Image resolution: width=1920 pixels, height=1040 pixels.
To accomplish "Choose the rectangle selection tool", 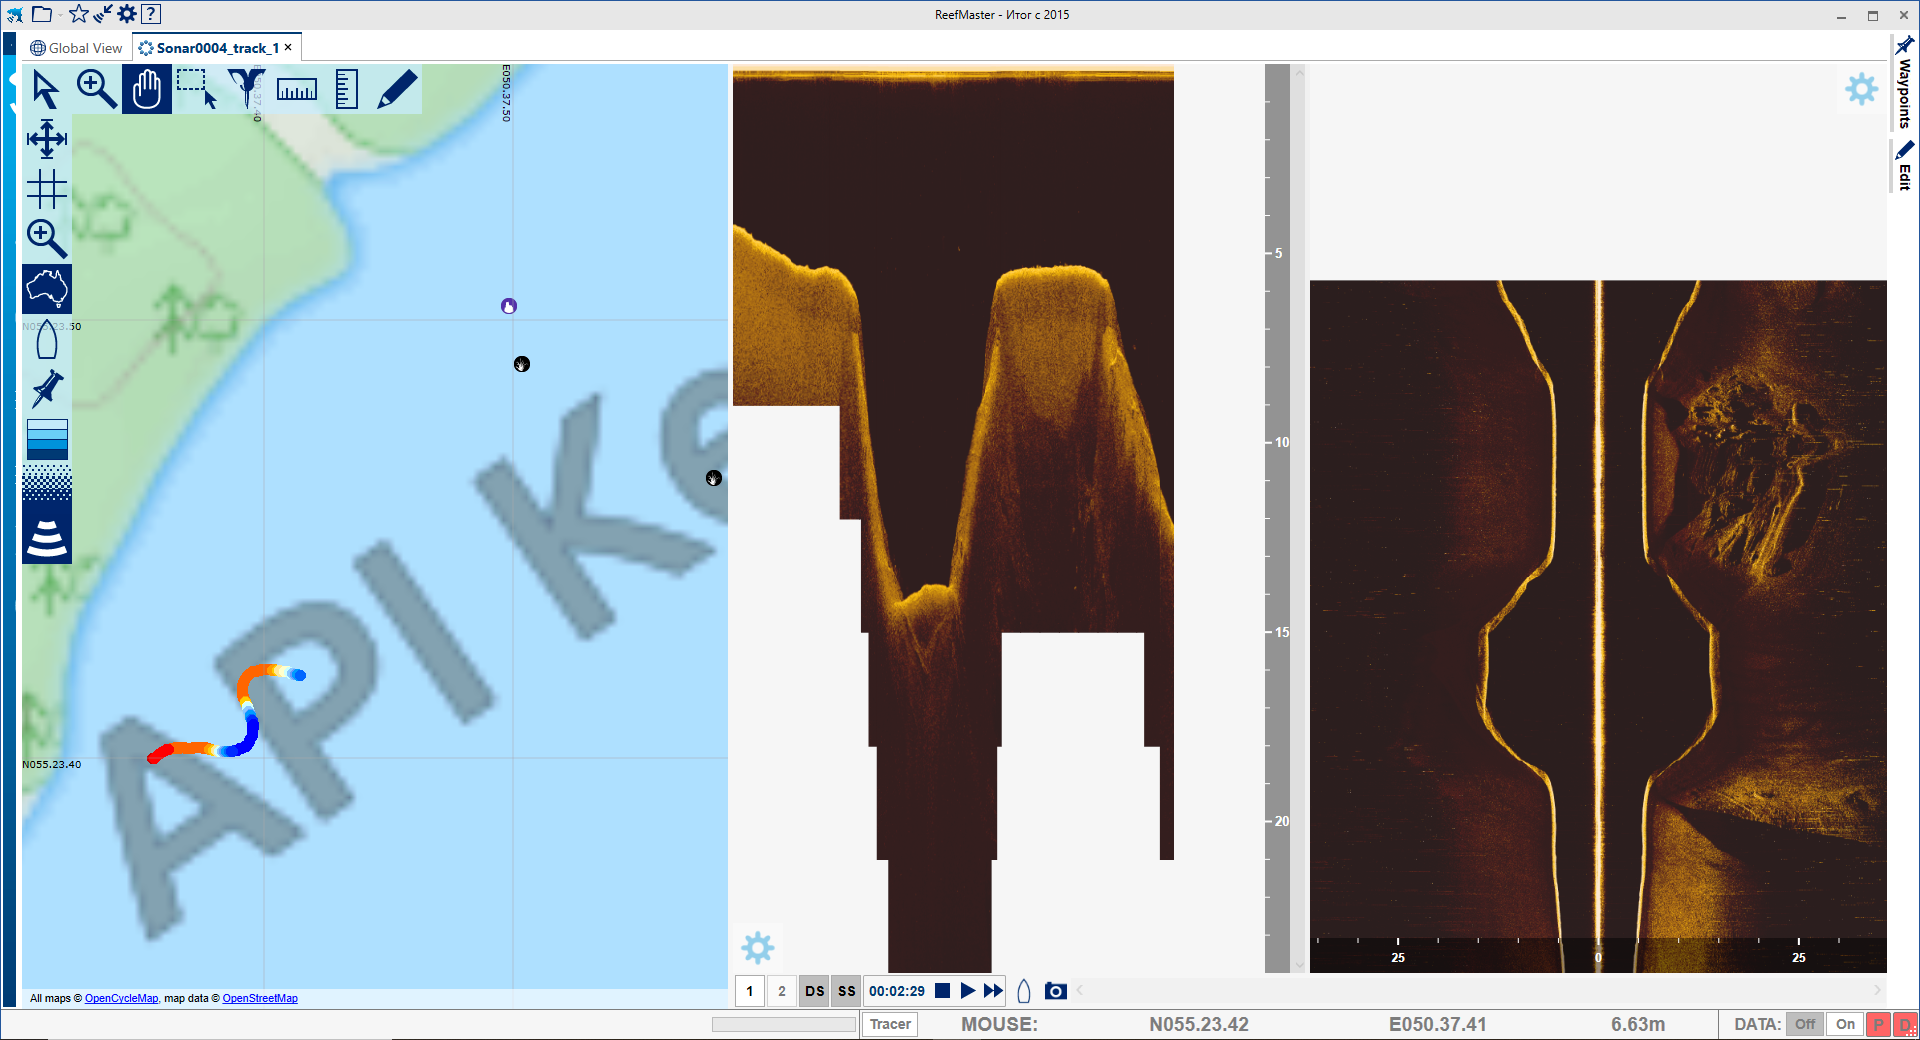I will (x=197, y=89).
